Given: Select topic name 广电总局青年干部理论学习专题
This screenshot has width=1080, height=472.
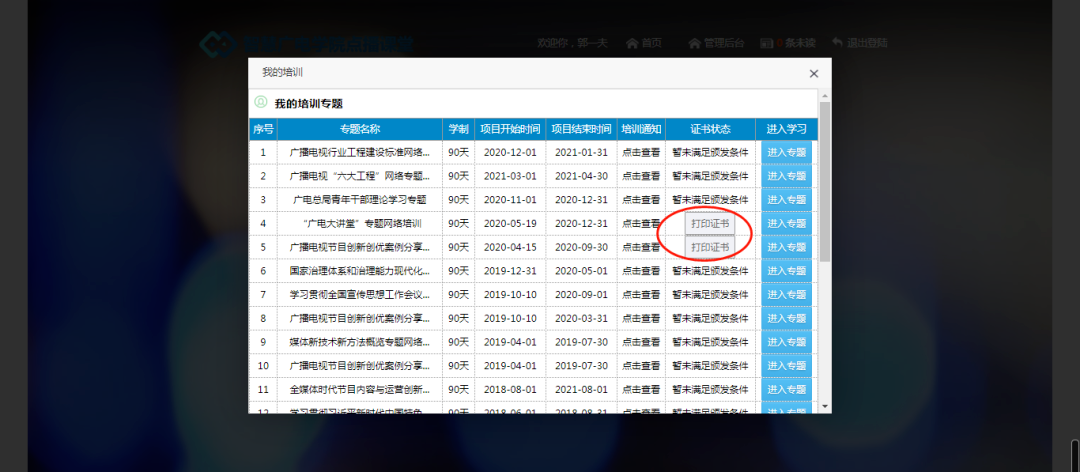Looking at the screenshot, I should point(360,200).
